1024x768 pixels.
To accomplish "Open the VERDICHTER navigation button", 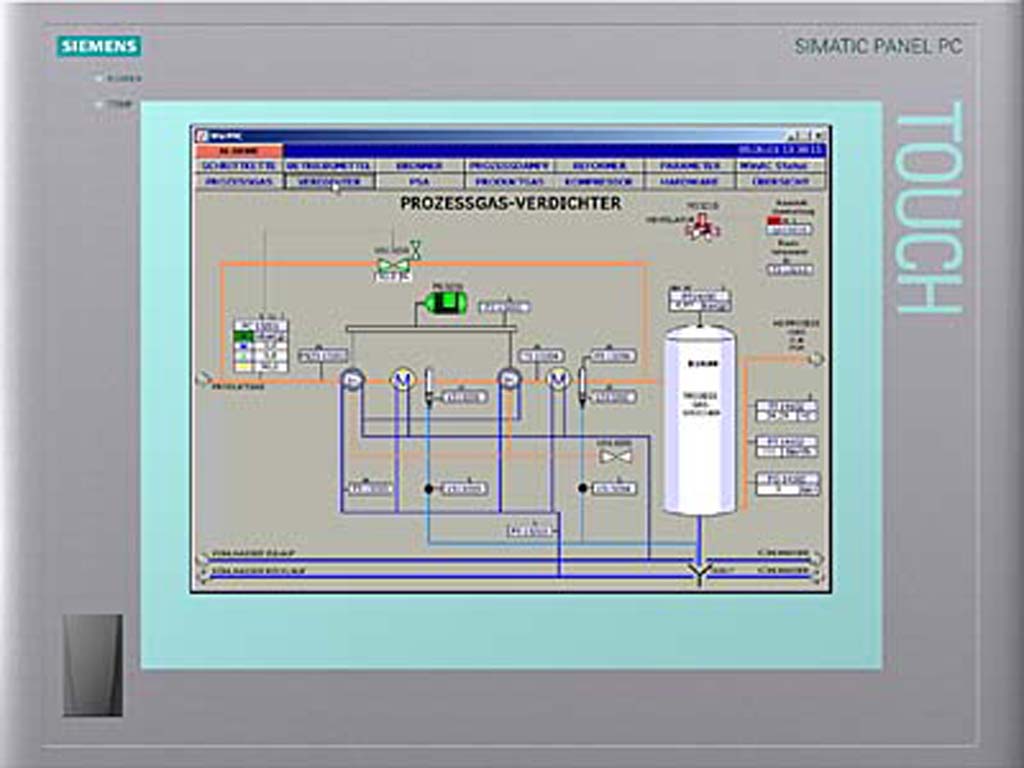I will [330, 182].
